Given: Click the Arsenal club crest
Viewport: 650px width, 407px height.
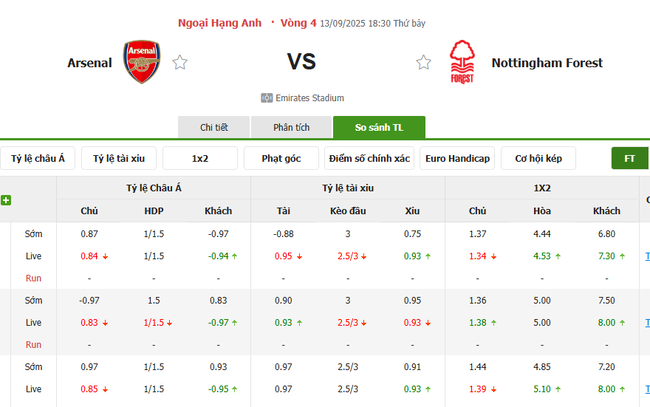Looking at the screenshot, I should (x=141, y=62).
